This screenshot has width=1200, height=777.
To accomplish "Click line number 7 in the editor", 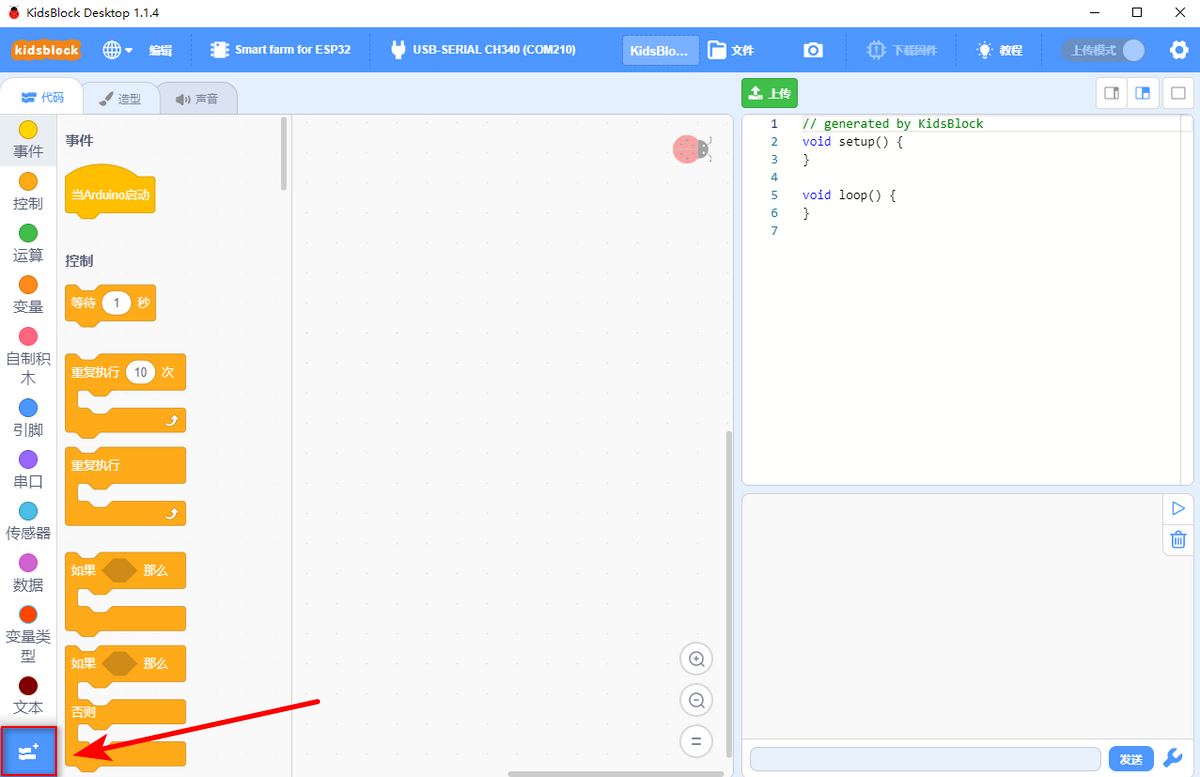I will coord(774,231).
